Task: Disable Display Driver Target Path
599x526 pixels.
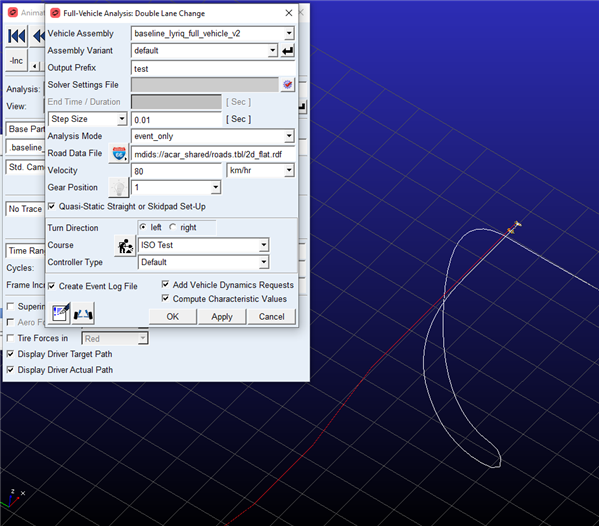Action: (x=11, y=354)
